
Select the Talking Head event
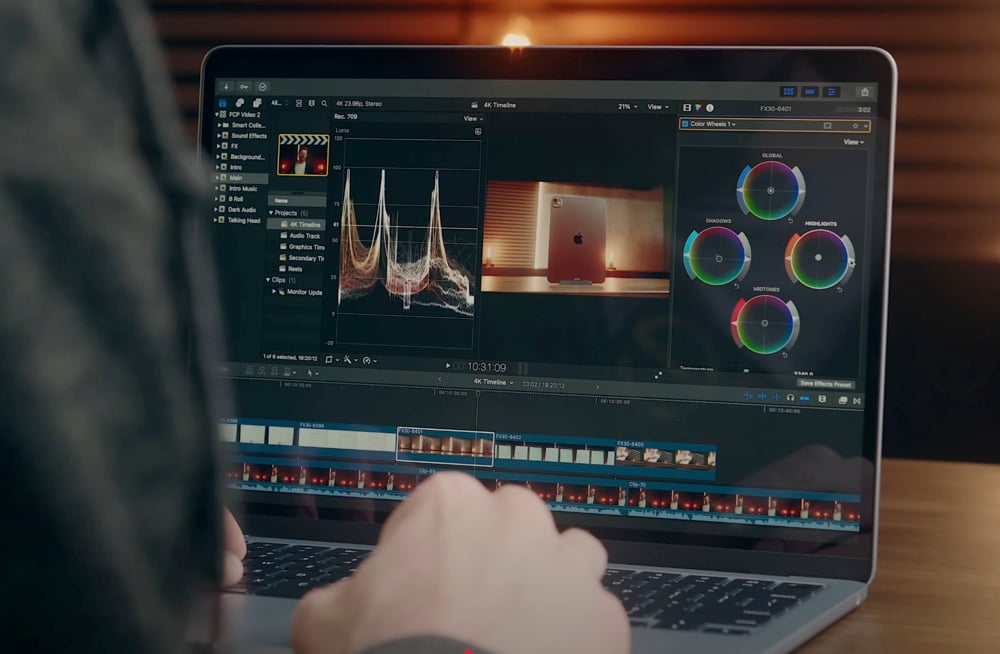244,221
